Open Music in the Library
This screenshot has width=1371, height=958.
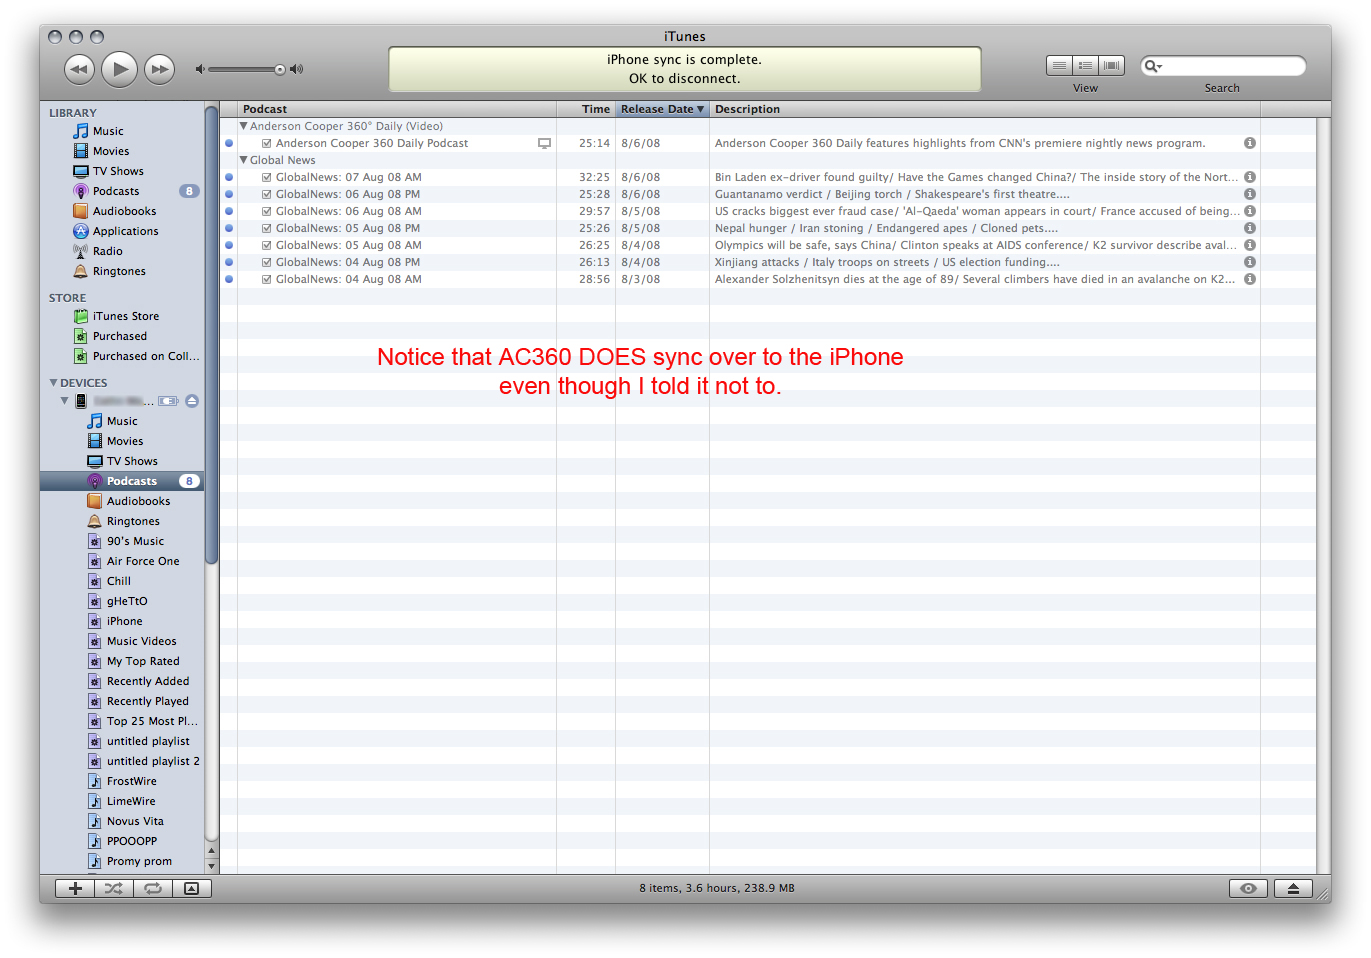(x=108, y=131)
